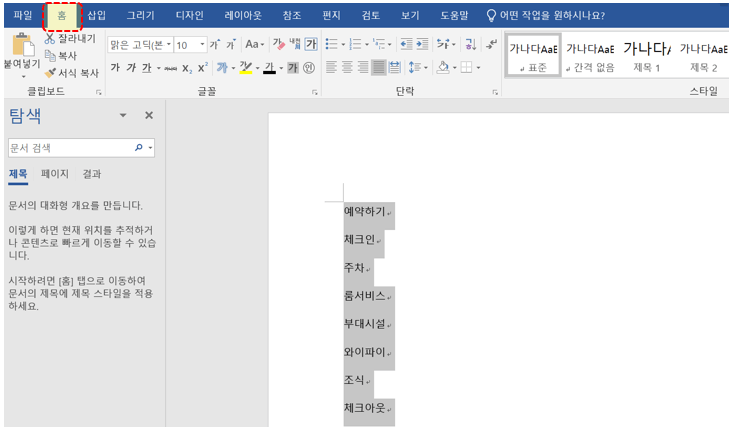Click the enclosed character icon
The height and width of the screenshot is (430, 729).
309,68
